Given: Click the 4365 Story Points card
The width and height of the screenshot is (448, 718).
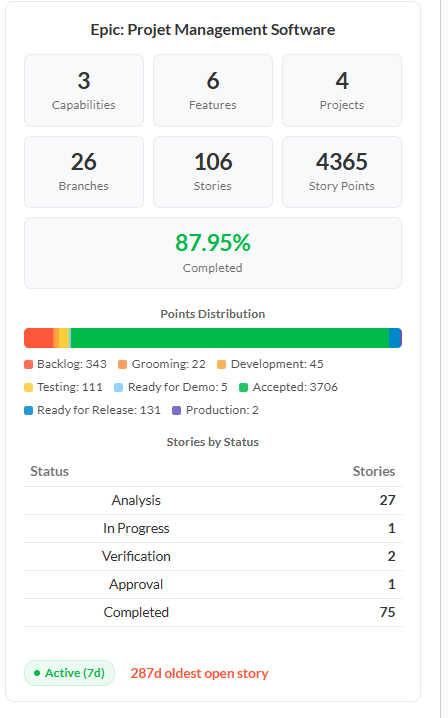Looking at the screenshot, I should (x=342, y=172).
